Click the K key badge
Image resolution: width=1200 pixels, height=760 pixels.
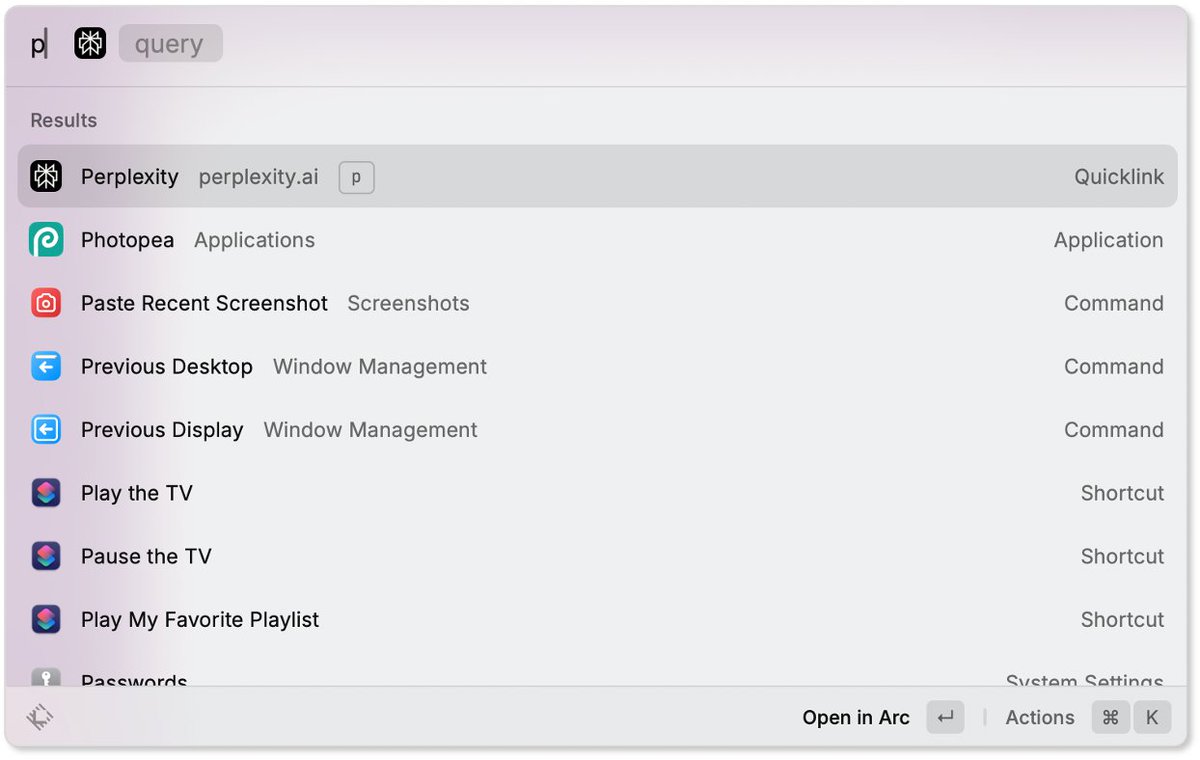click(x=1152, y=717)
